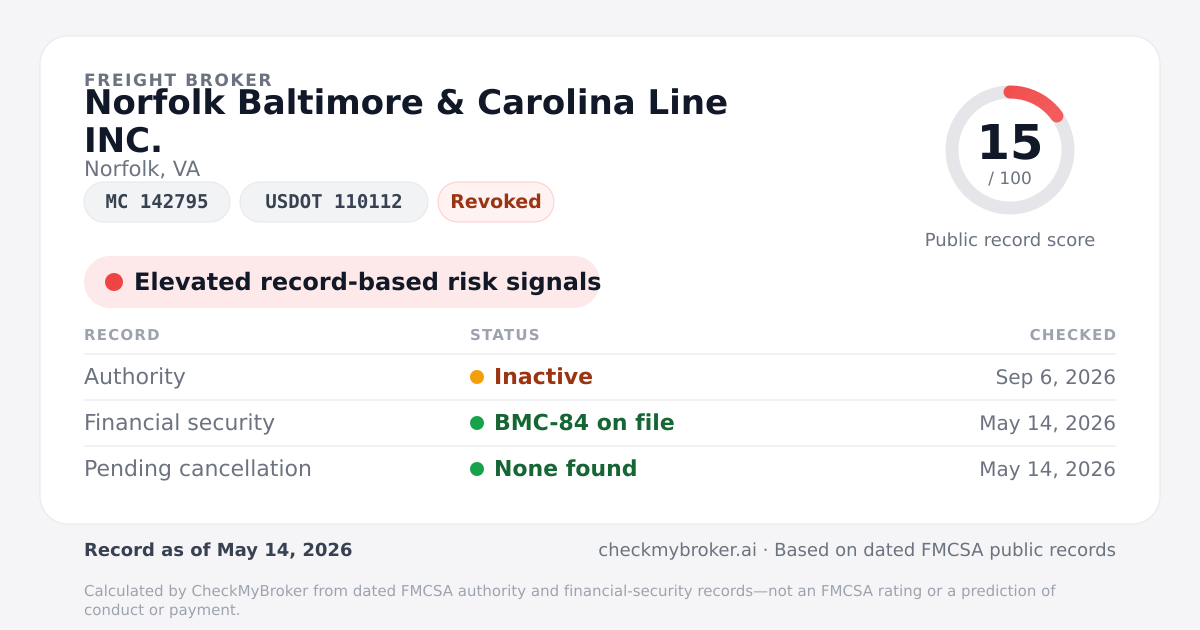
Task: Select the USDOT 110112 badge
Action: pyautogui.click(x=334, y=202)
